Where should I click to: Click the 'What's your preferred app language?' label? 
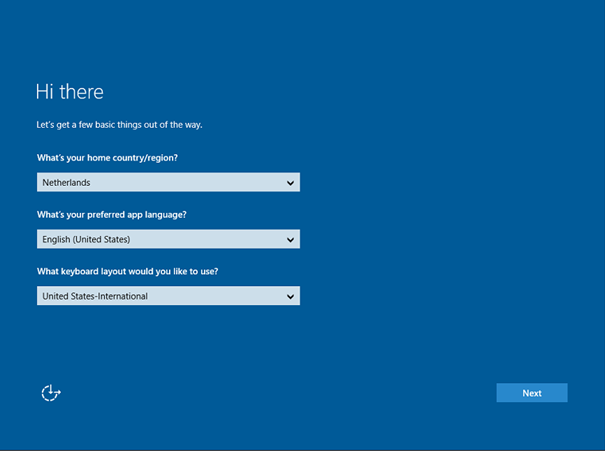[x=111, y=215]
